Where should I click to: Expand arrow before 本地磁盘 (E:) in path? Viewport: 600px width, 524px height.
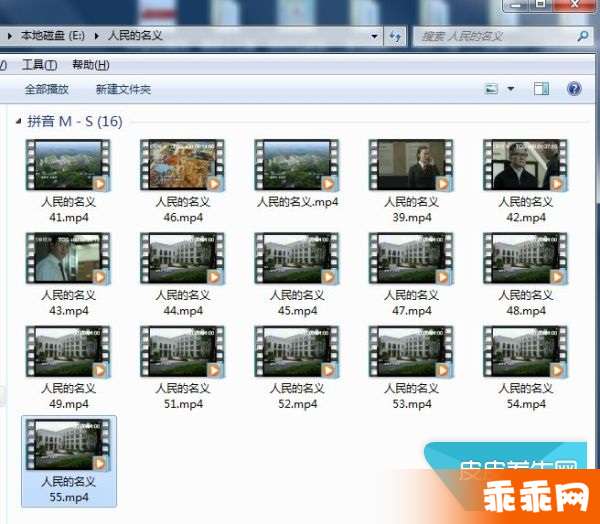click(9, 36)
